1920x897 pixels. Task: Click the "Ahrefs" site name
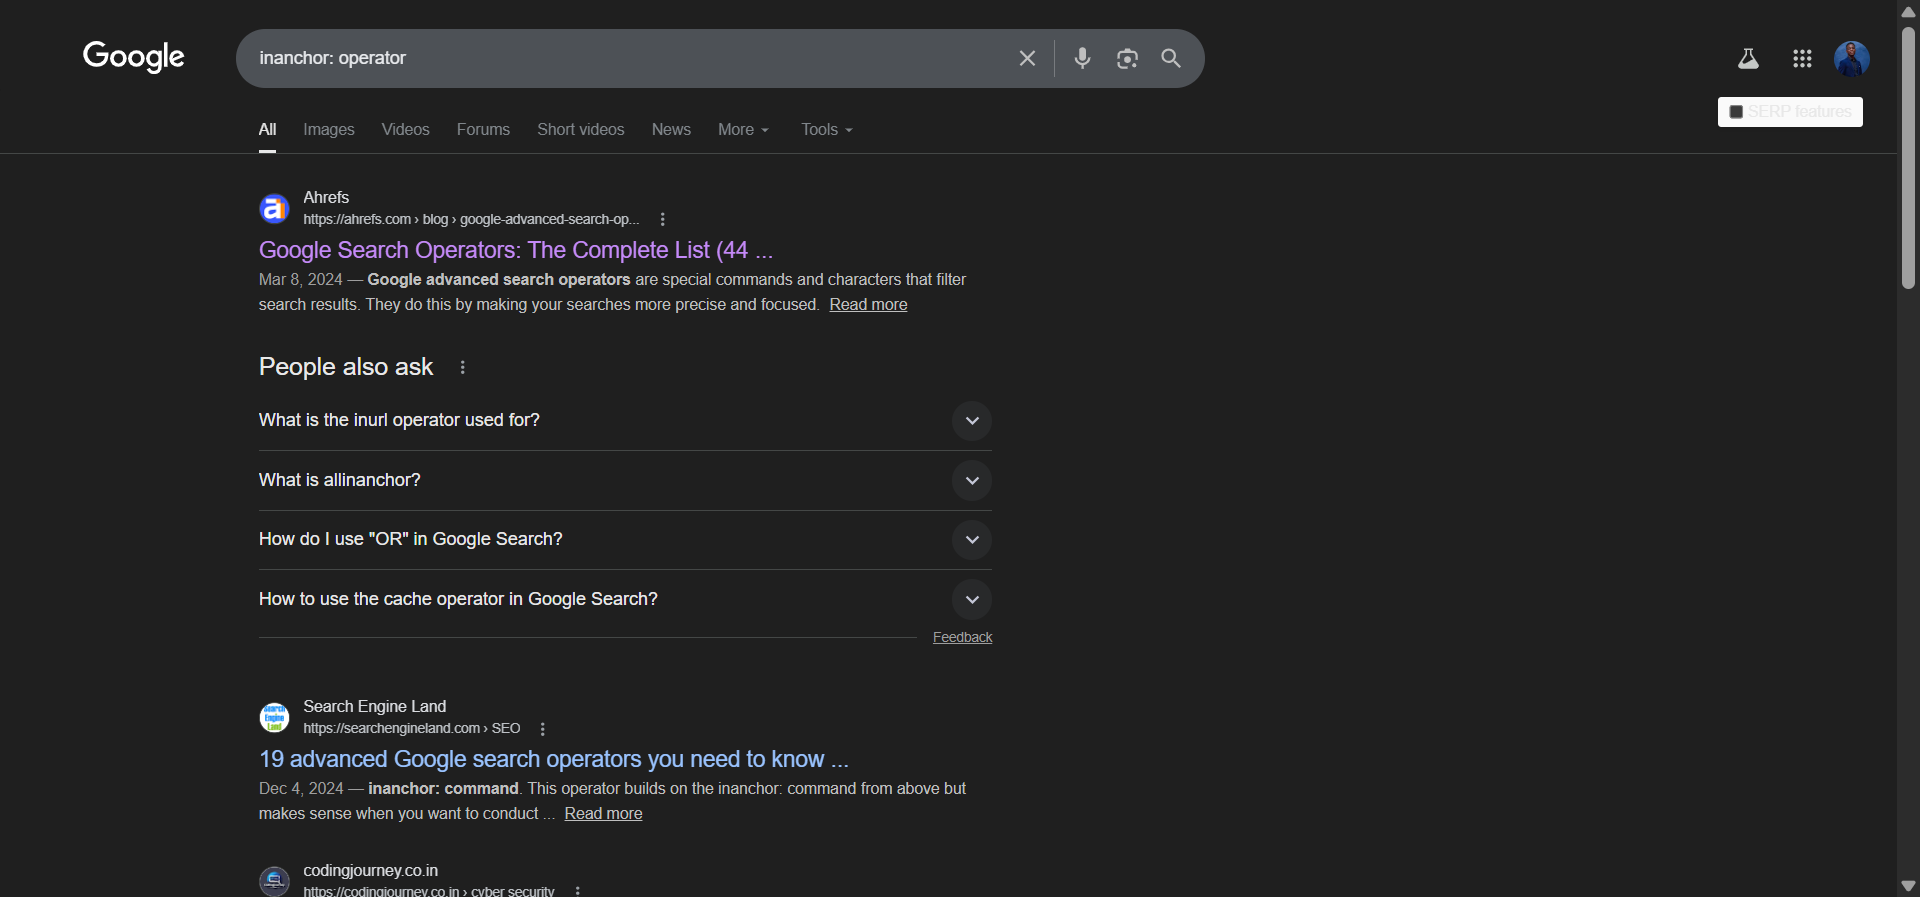(326, 197)
